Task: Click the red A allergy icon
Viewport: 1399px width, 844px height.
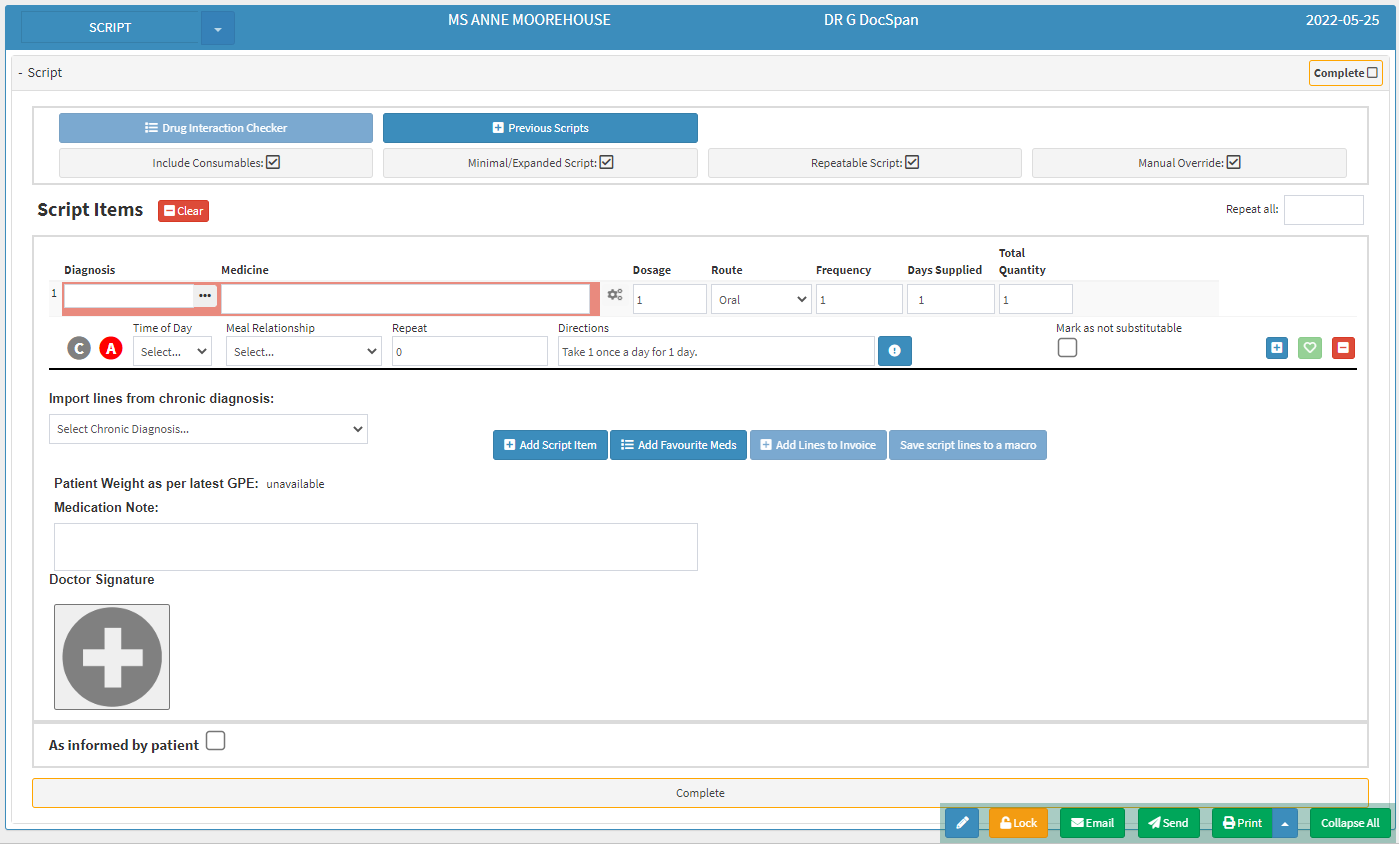Action: (x=110, y=348)
